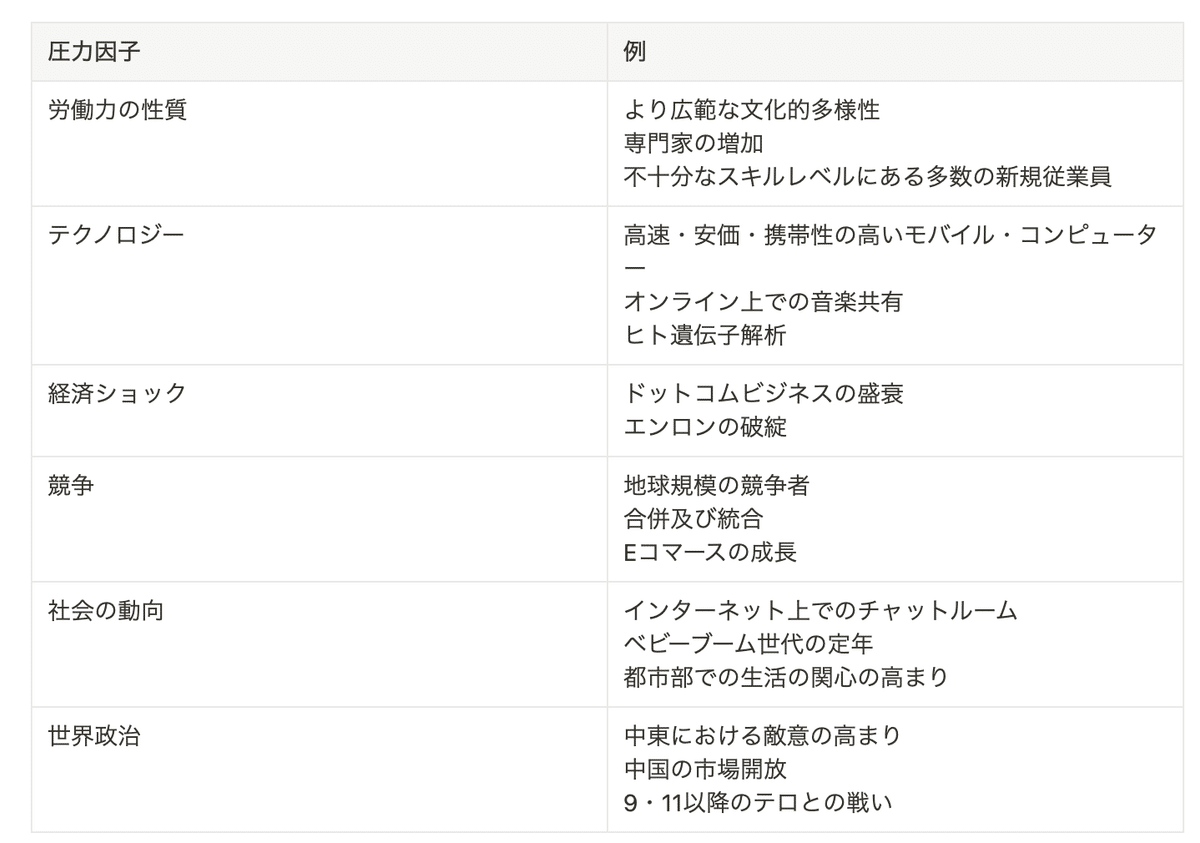Click the 例 column header cell
Screen dimensions: 1200x843
click(x=895, y=52)
